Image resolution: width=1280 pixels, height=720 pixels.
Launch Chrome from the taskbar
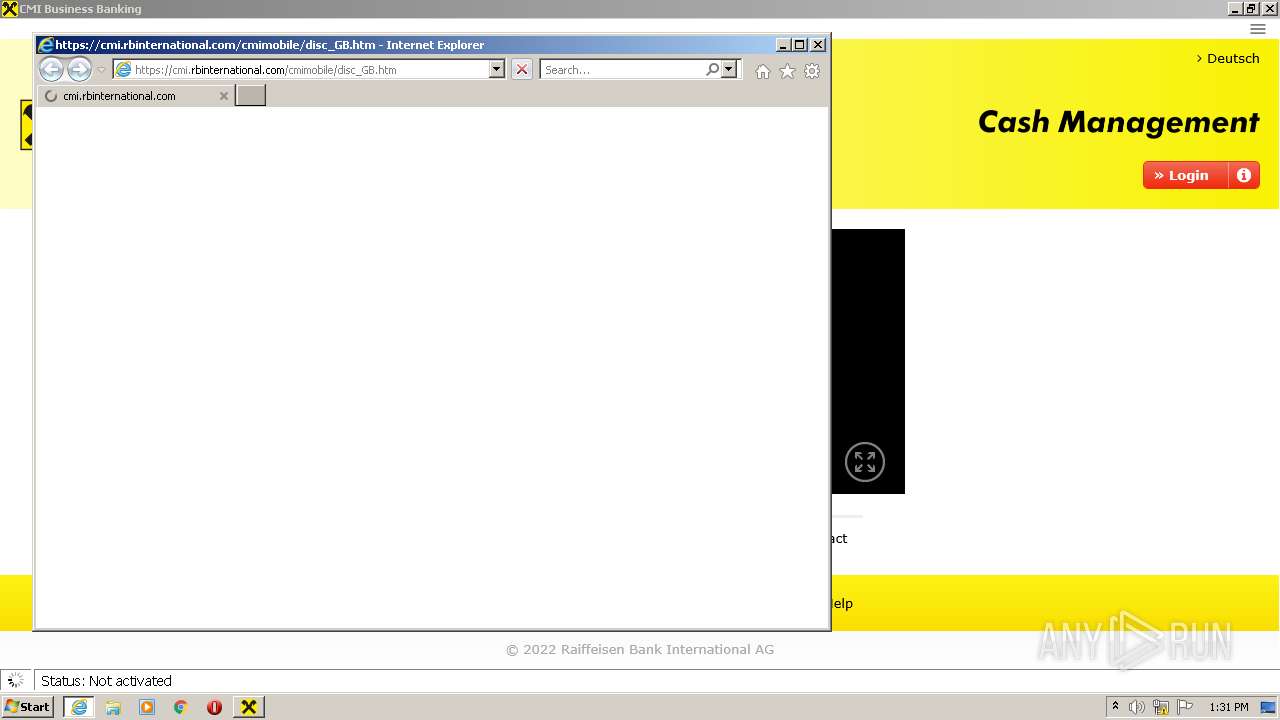[181, 707]
